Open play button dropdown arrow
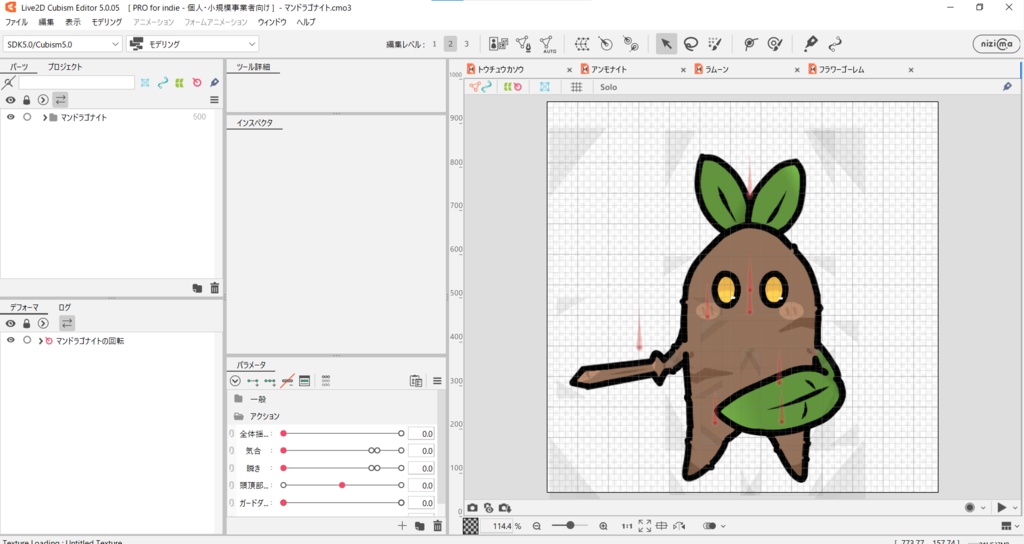Image resolution: width=1024 pixels, height=544 pixels. coord(1015,507)
